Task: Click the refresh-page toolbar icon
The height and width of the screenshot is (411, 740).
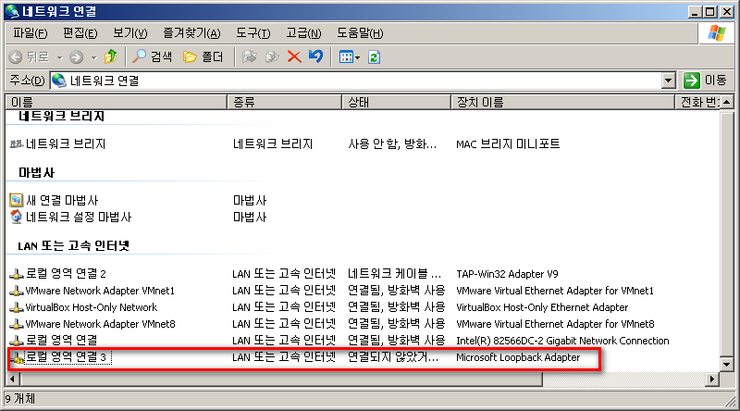Action: 374,57
